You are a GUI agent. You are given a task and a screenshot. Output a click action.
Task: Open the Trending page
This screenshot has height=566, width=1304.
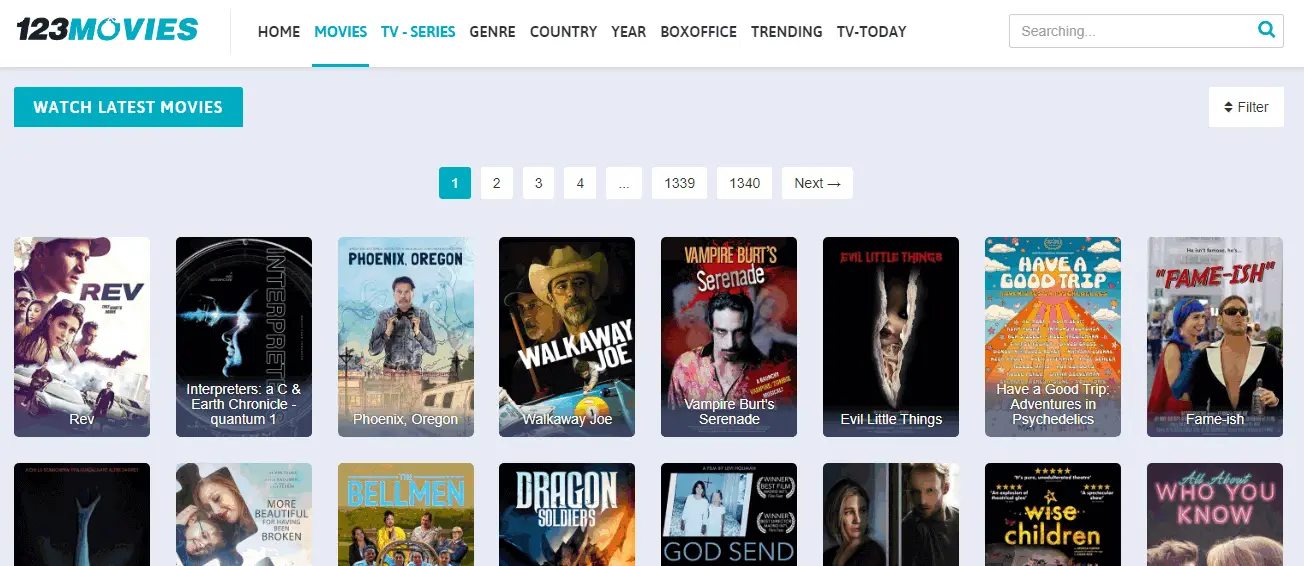[787, 31]
